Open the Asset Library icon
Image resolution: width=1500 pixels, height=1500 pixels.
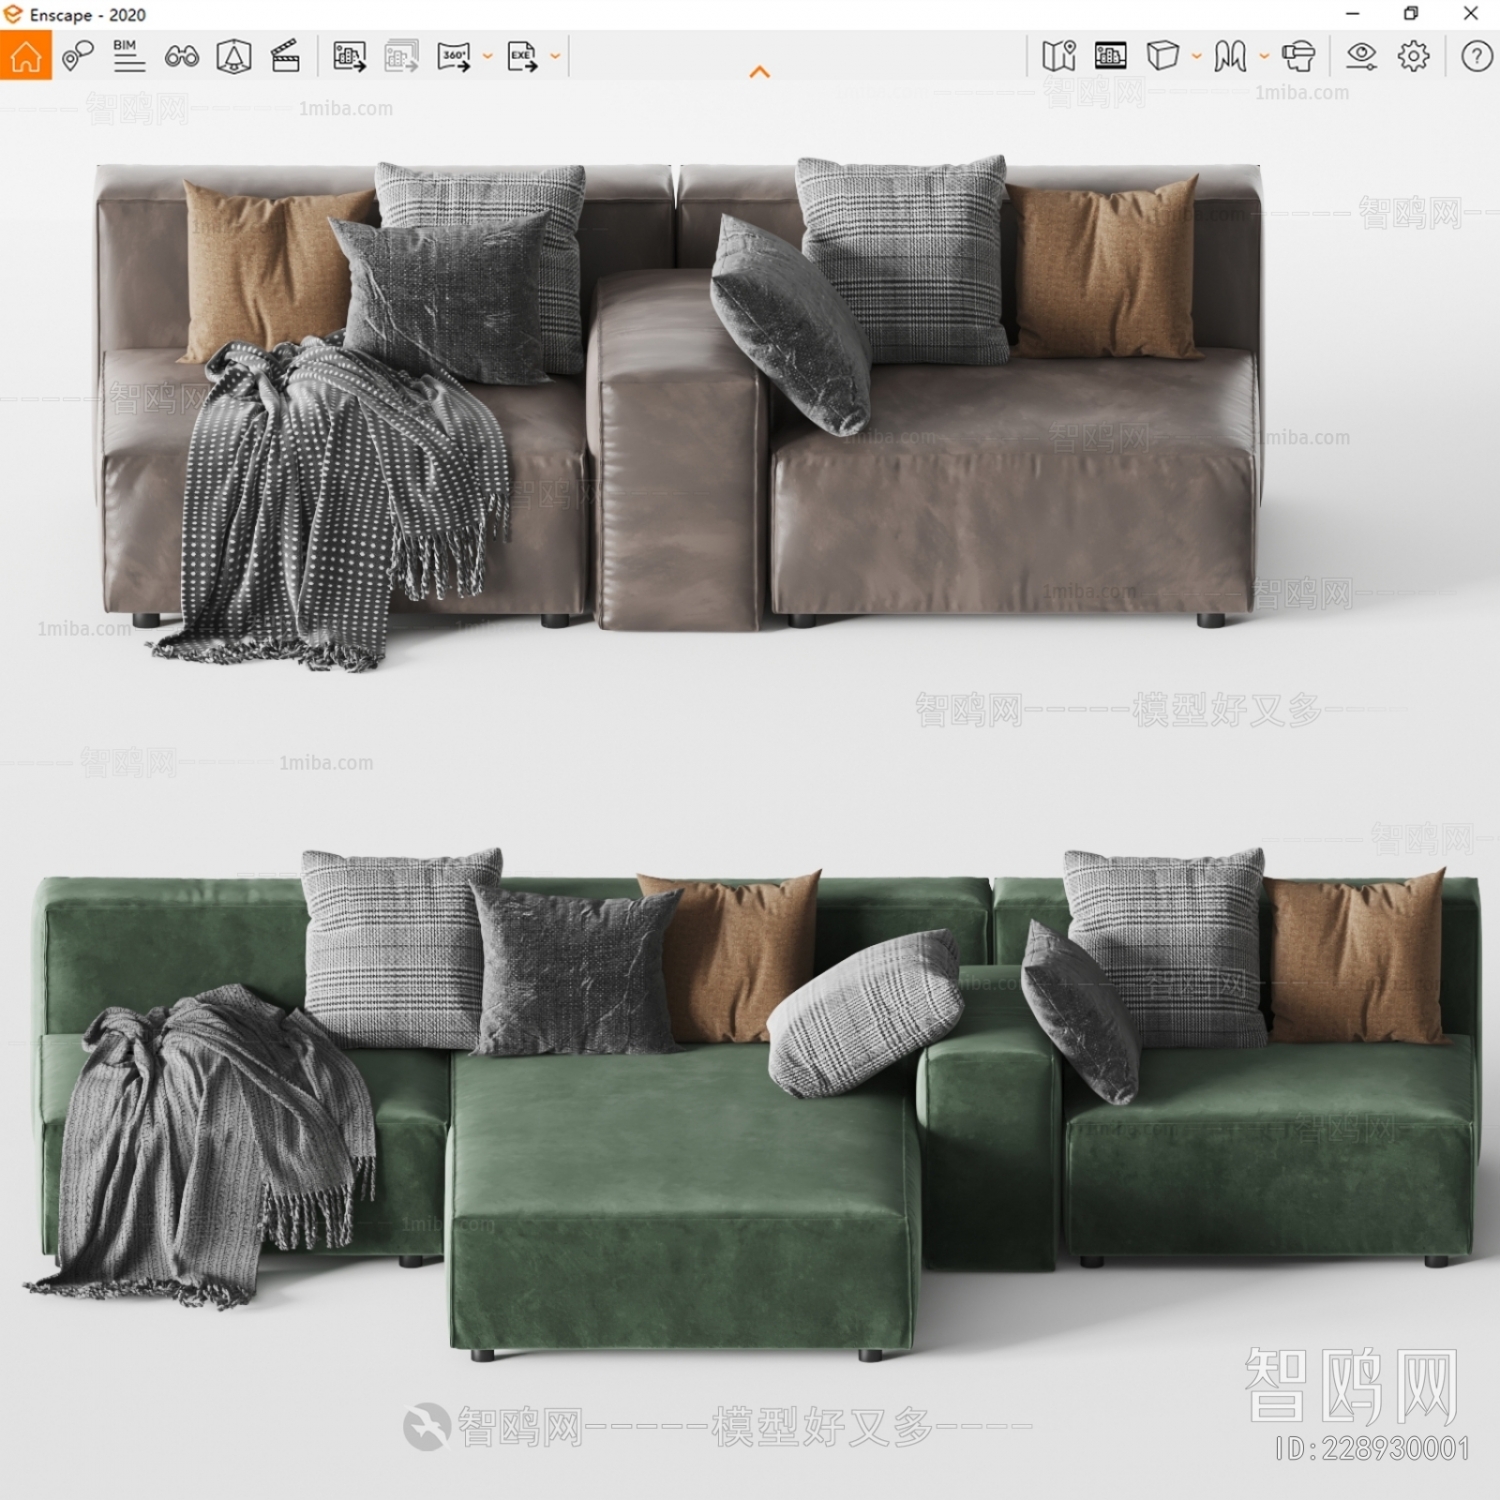pyautogui.click(x=1110, y=56)
